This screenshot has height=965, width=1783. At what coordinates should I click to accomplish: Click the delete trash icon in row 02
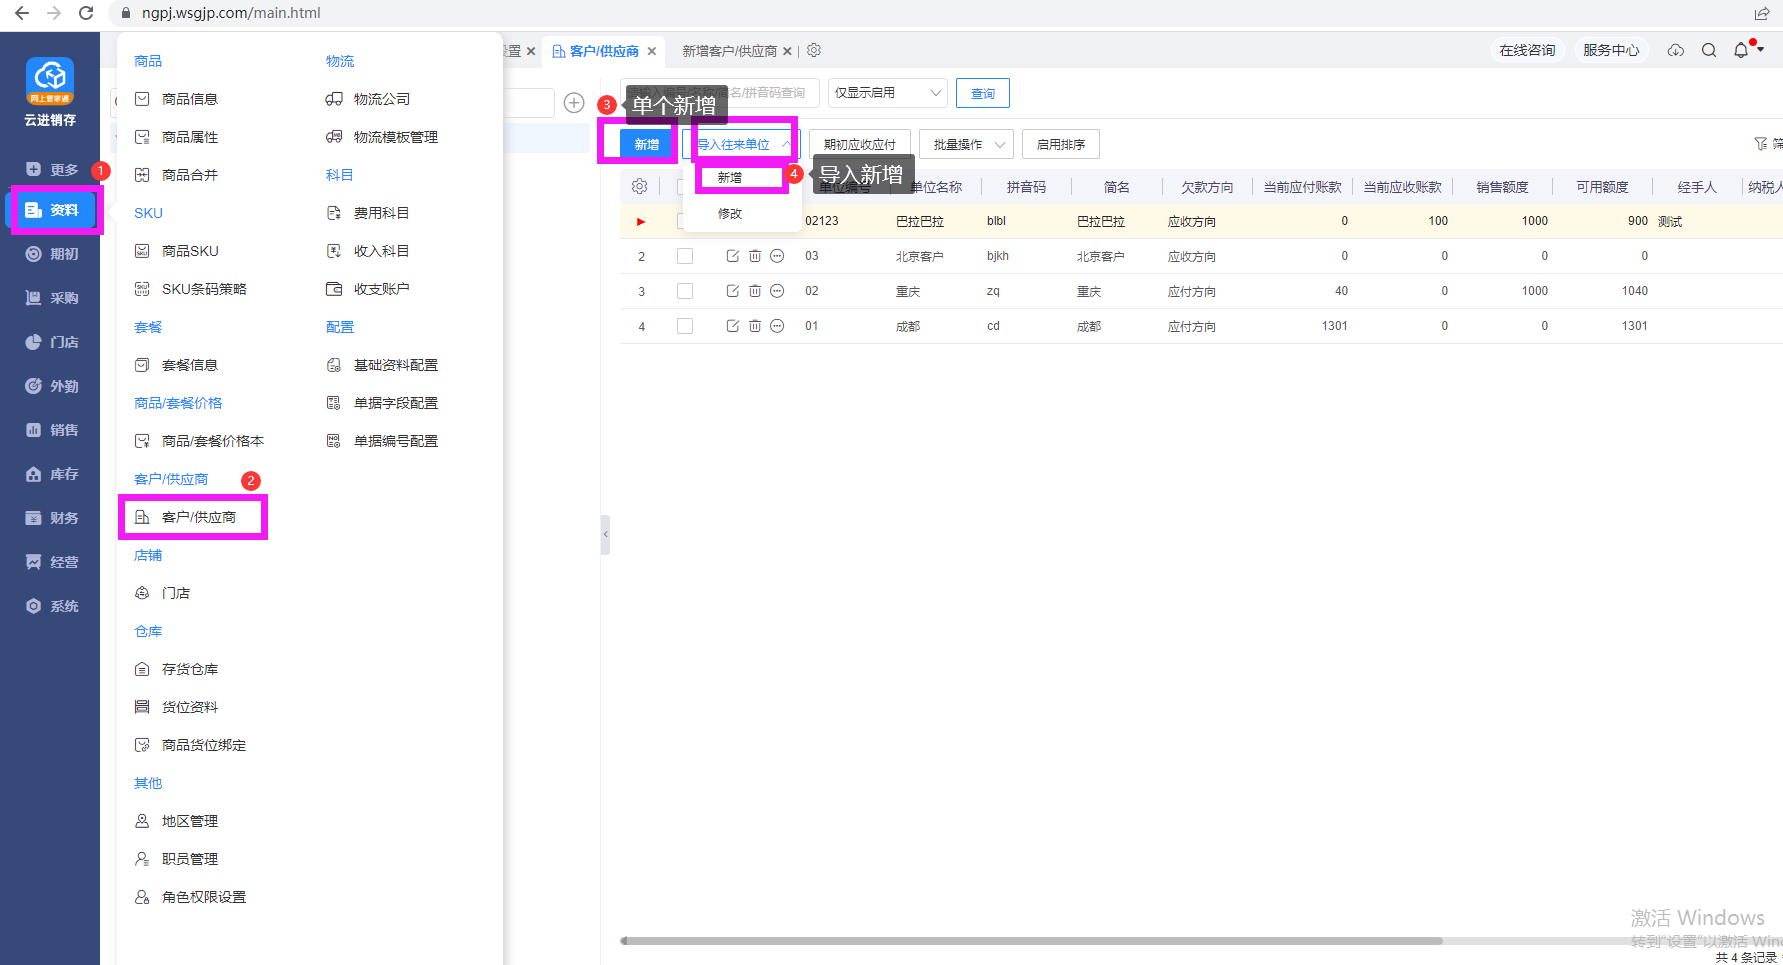[x=755, y=291]
